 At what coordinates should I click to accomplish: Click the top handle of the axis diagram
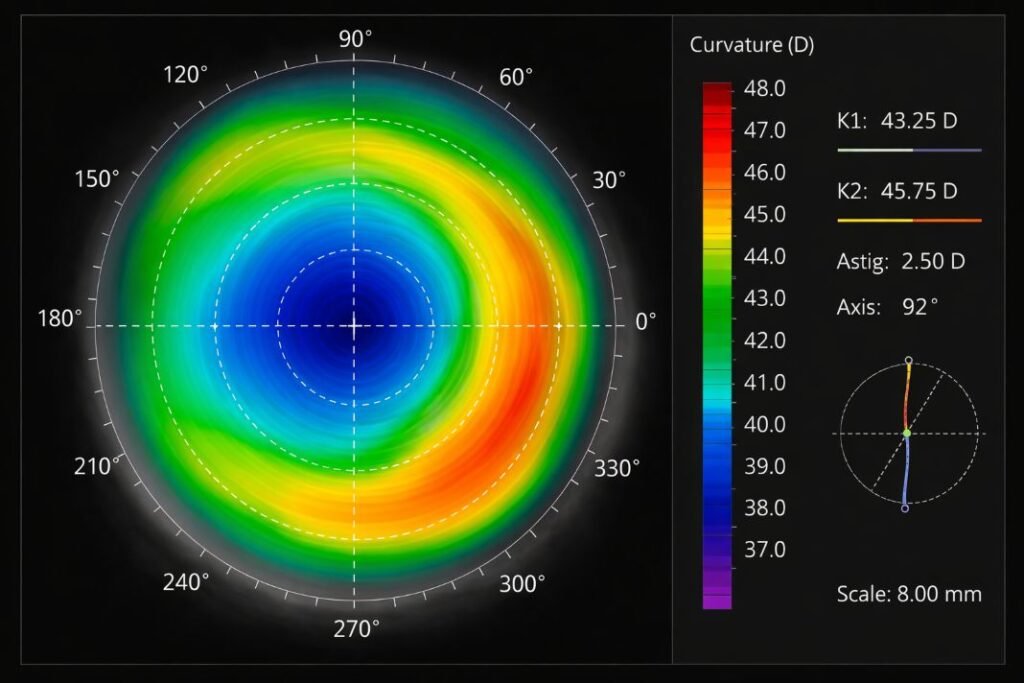point(908,360)
